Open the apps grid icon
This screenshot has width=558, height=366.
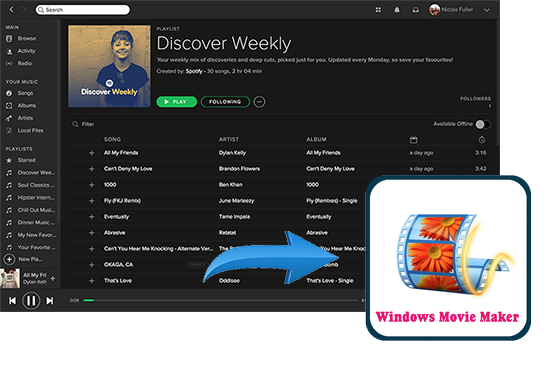tap(378, 10)
